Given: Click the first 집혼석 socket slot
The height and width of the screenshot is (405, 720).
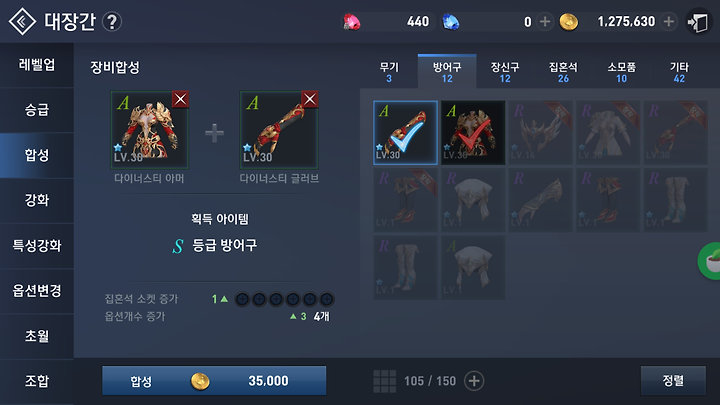Looking at the screenshot, I should pyautogui.click(x=242, y=299).
